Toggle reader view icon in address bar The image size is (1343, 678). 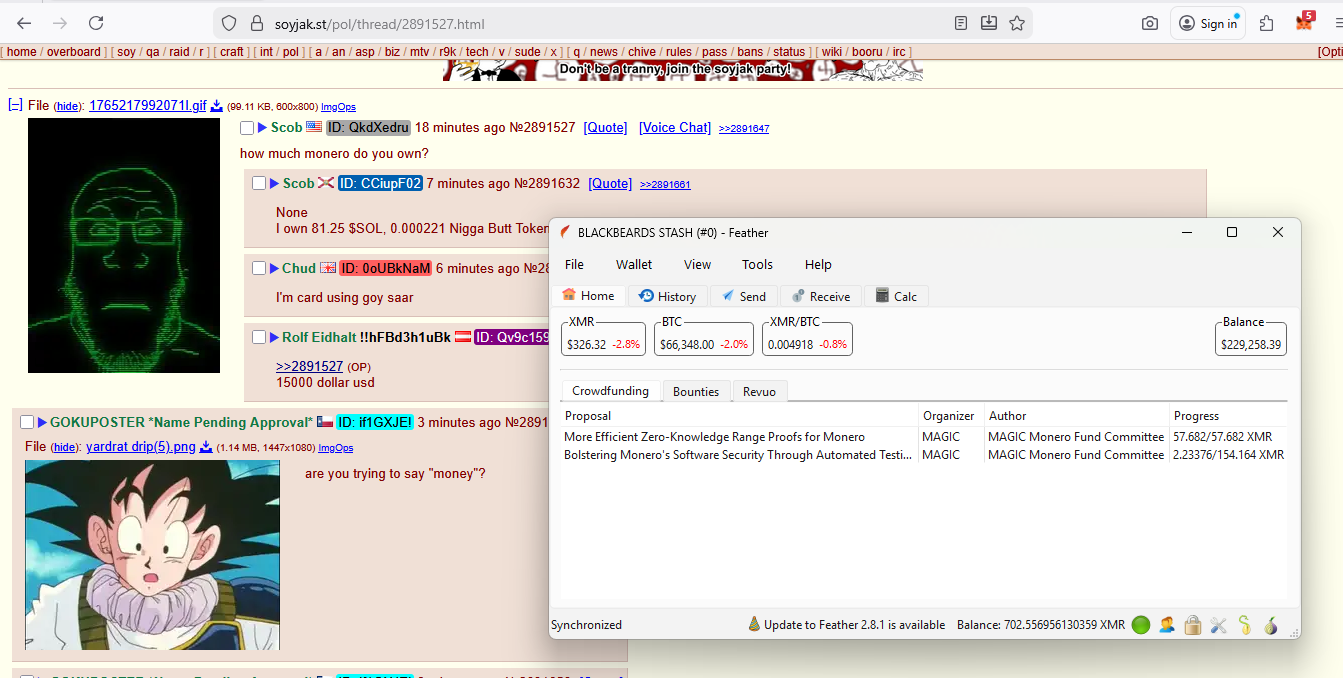pos(961,23)
